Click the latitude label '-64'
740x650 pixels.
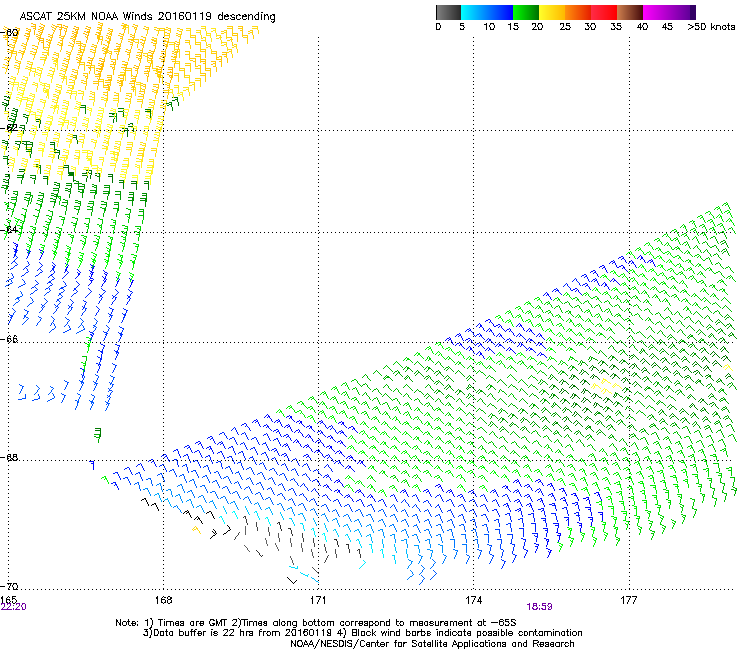click(x=10, y=230)
